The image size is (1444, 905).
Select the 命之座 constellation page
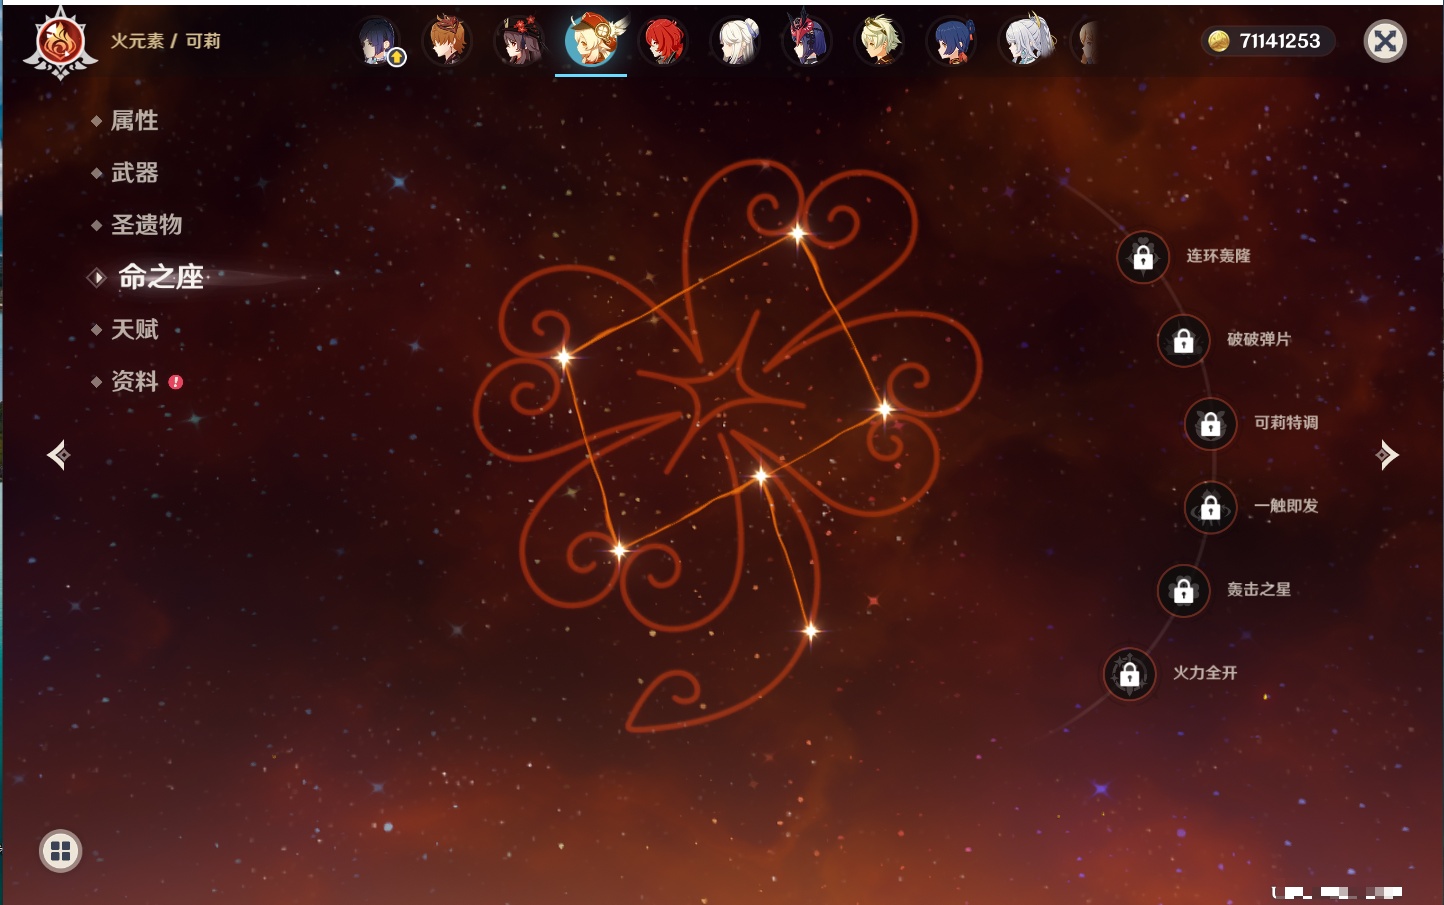tap(160, 277)
